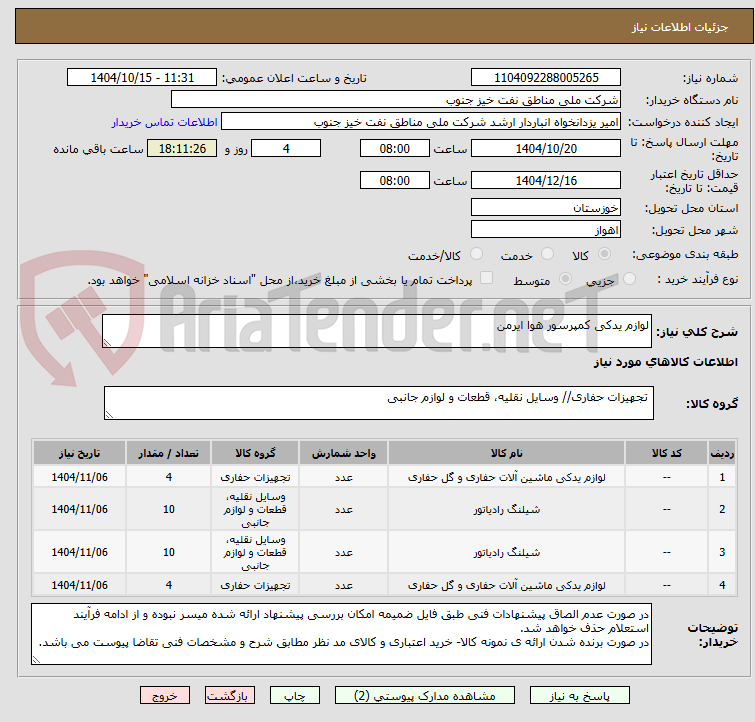
Task: Click quantity 10 in row 2
Action: click(x=169, y=509)
